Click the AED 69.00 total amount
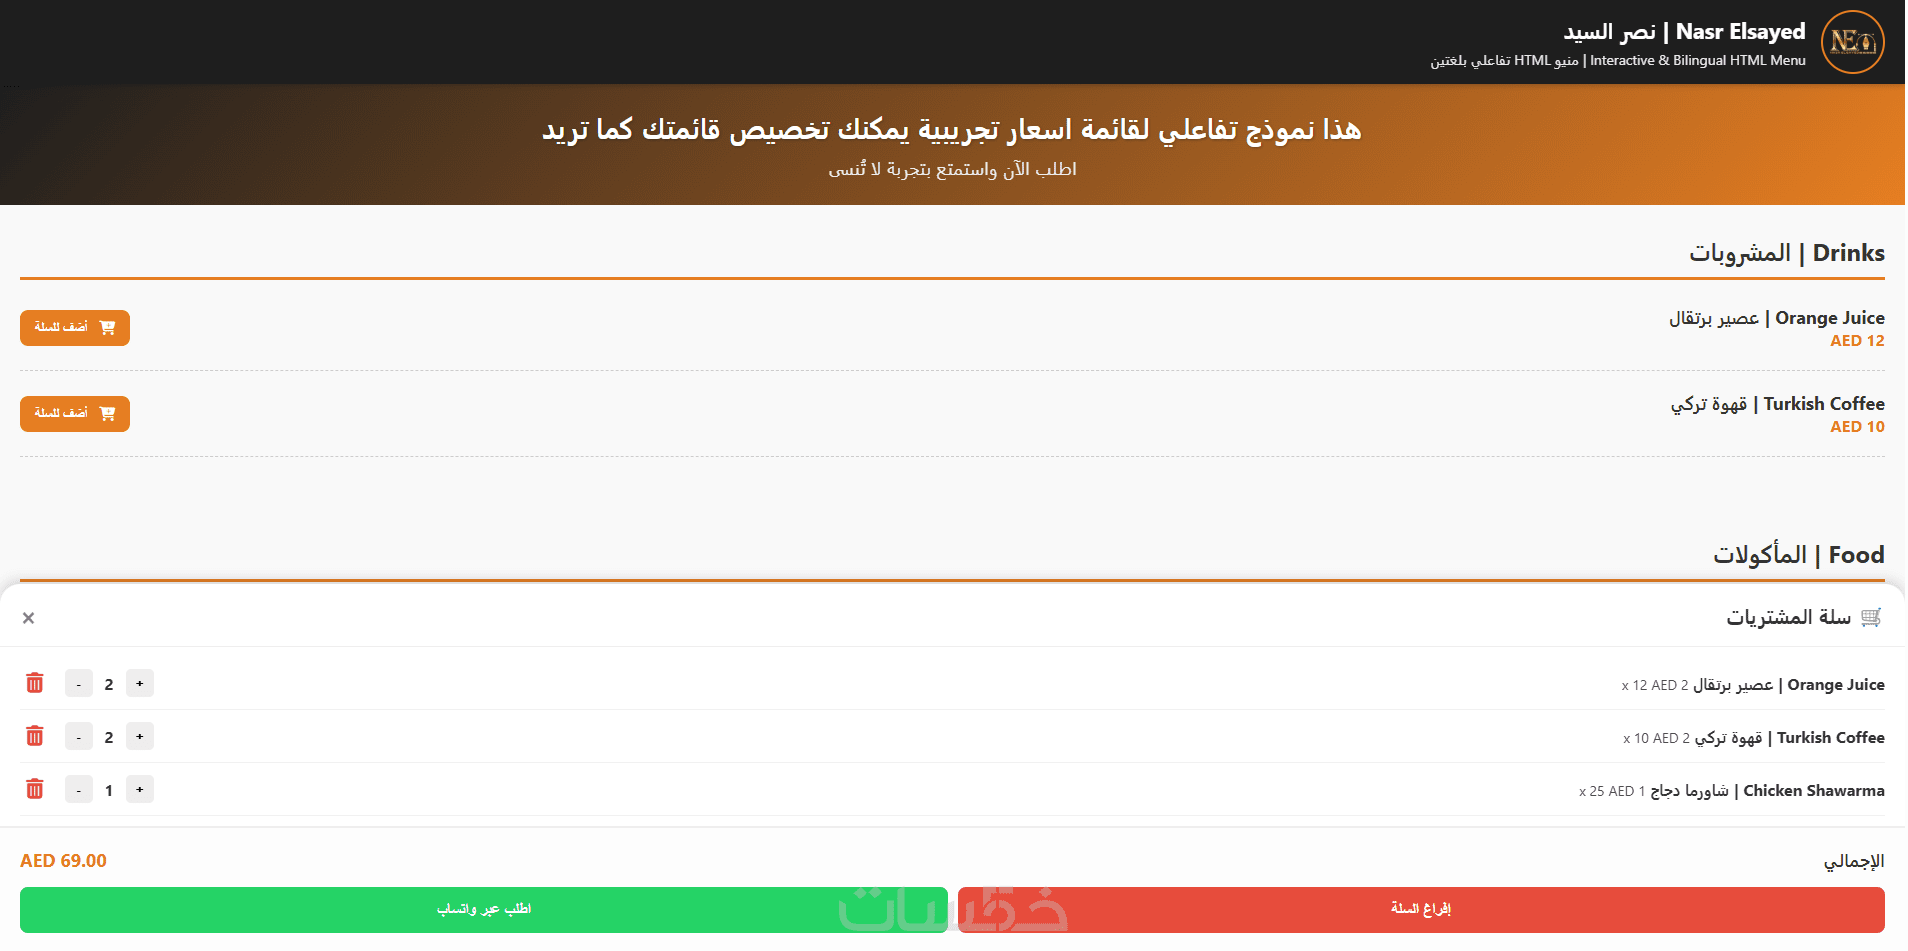 click(x=63, y=861)
